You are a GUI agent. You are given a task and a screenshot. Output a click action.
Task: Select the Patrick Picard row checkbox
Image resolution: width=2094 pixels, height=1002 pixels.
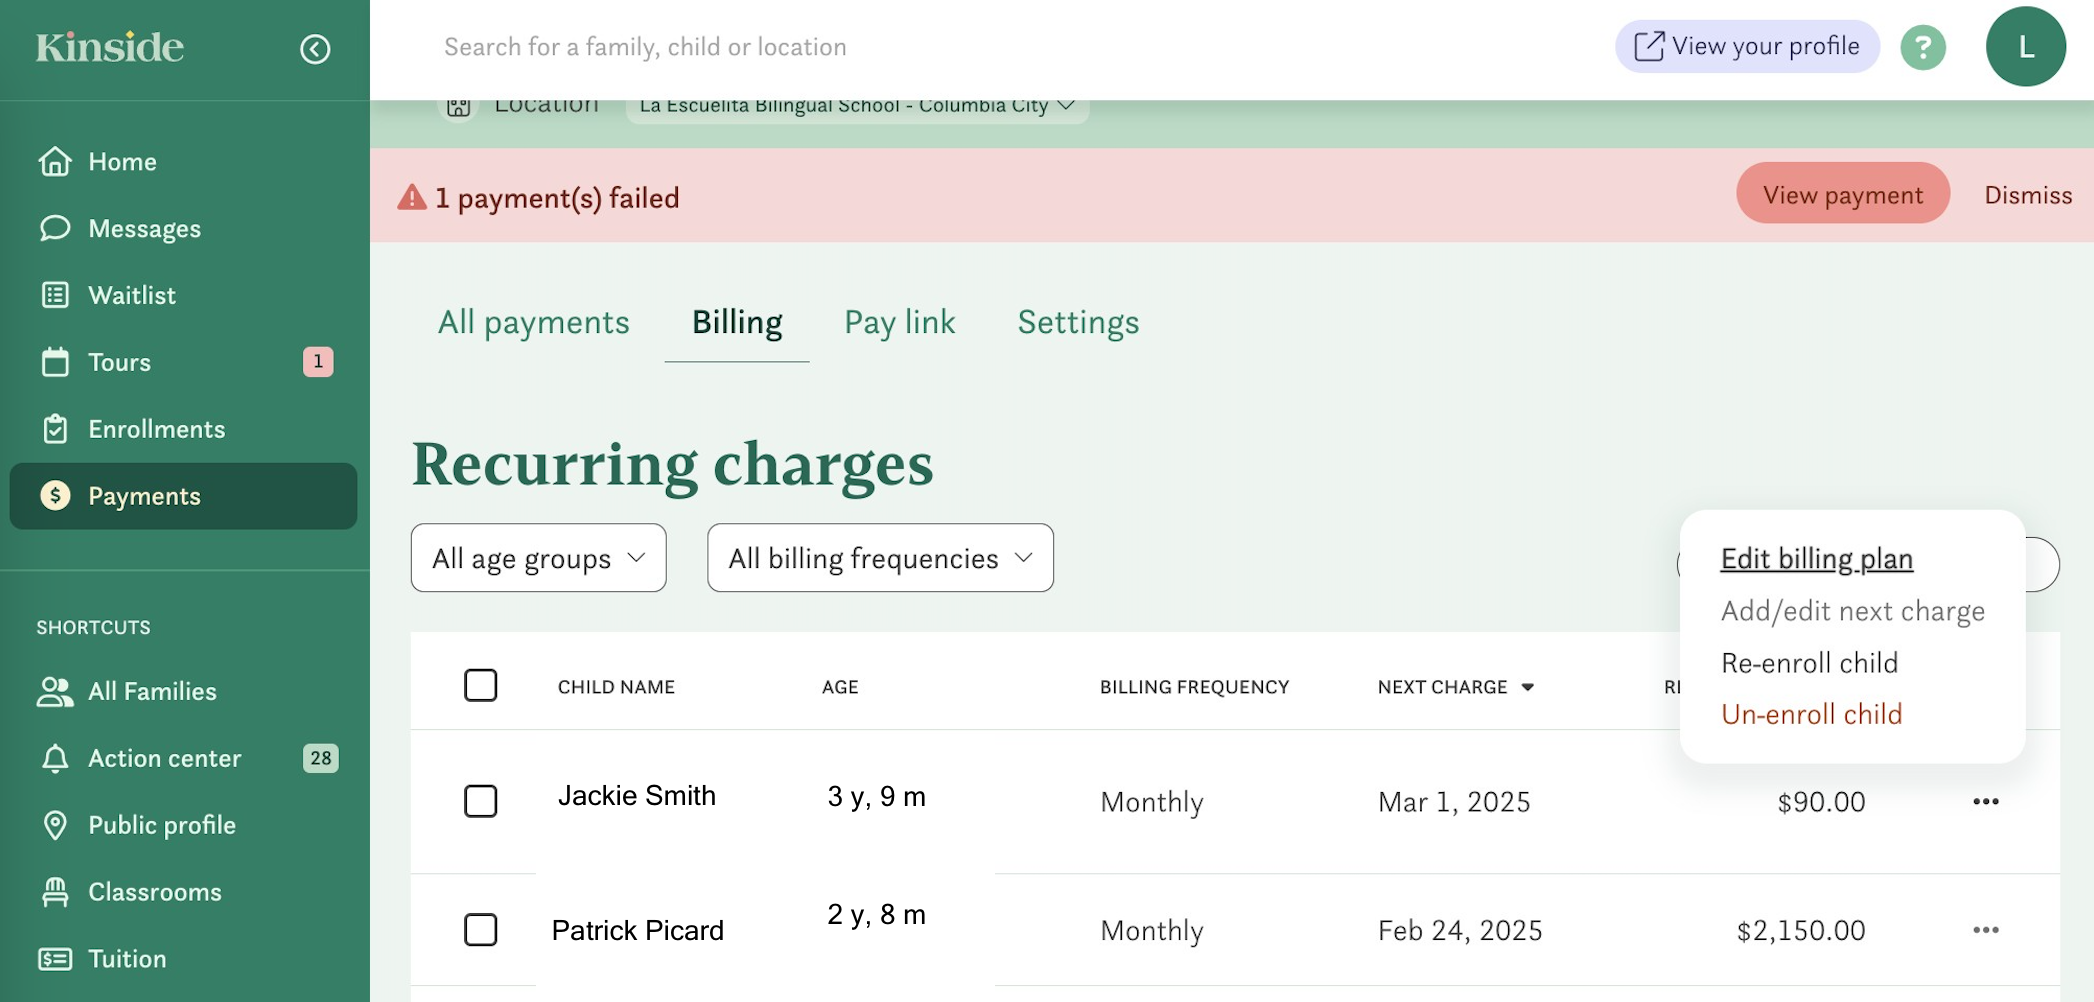tap(481, 930)
